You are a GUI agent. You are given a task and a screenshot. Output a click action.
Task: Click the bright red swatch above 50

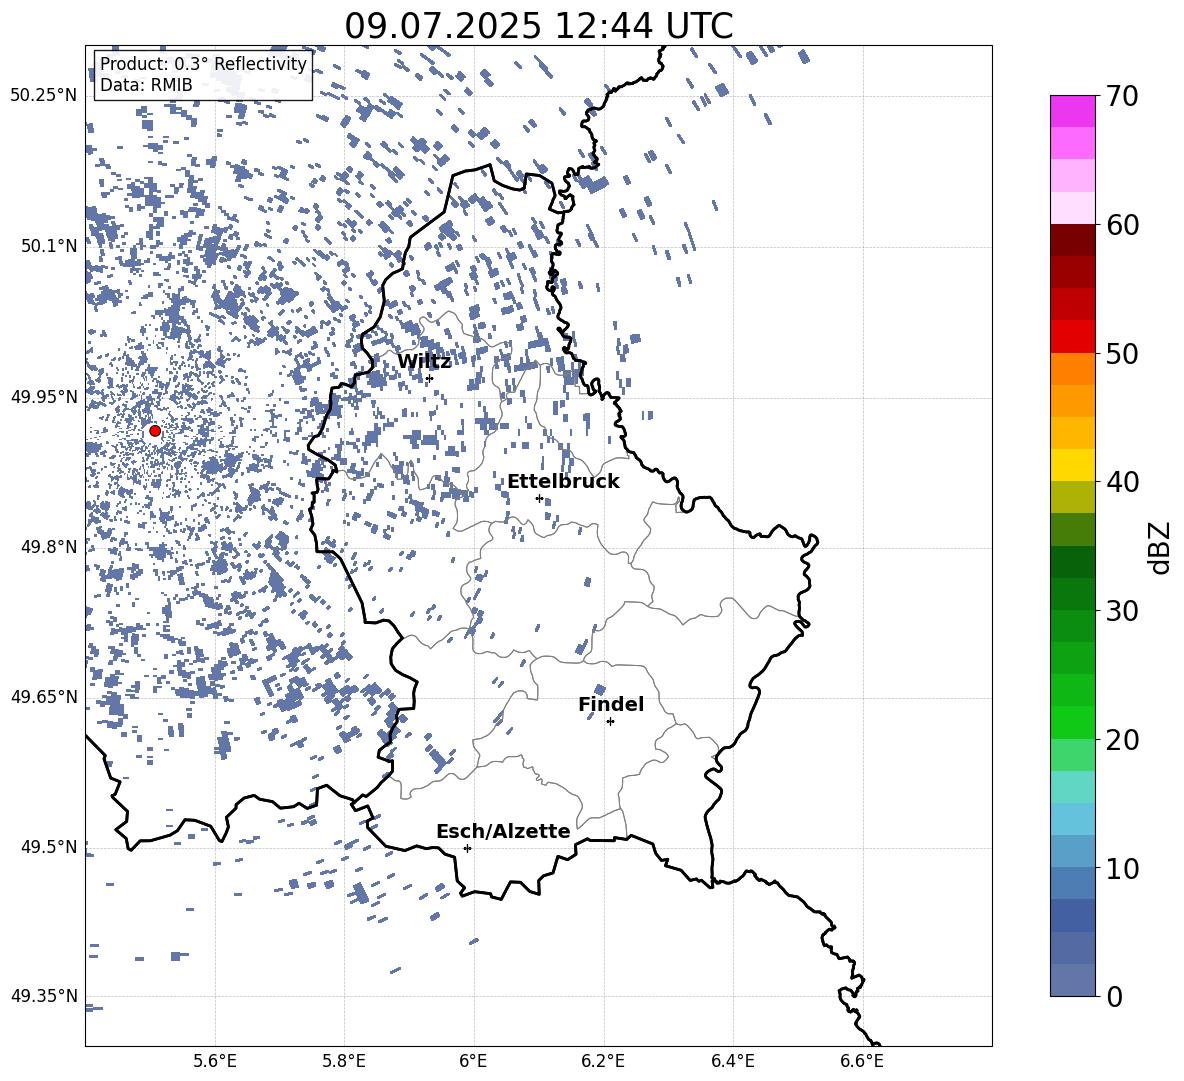[1072, 337]
